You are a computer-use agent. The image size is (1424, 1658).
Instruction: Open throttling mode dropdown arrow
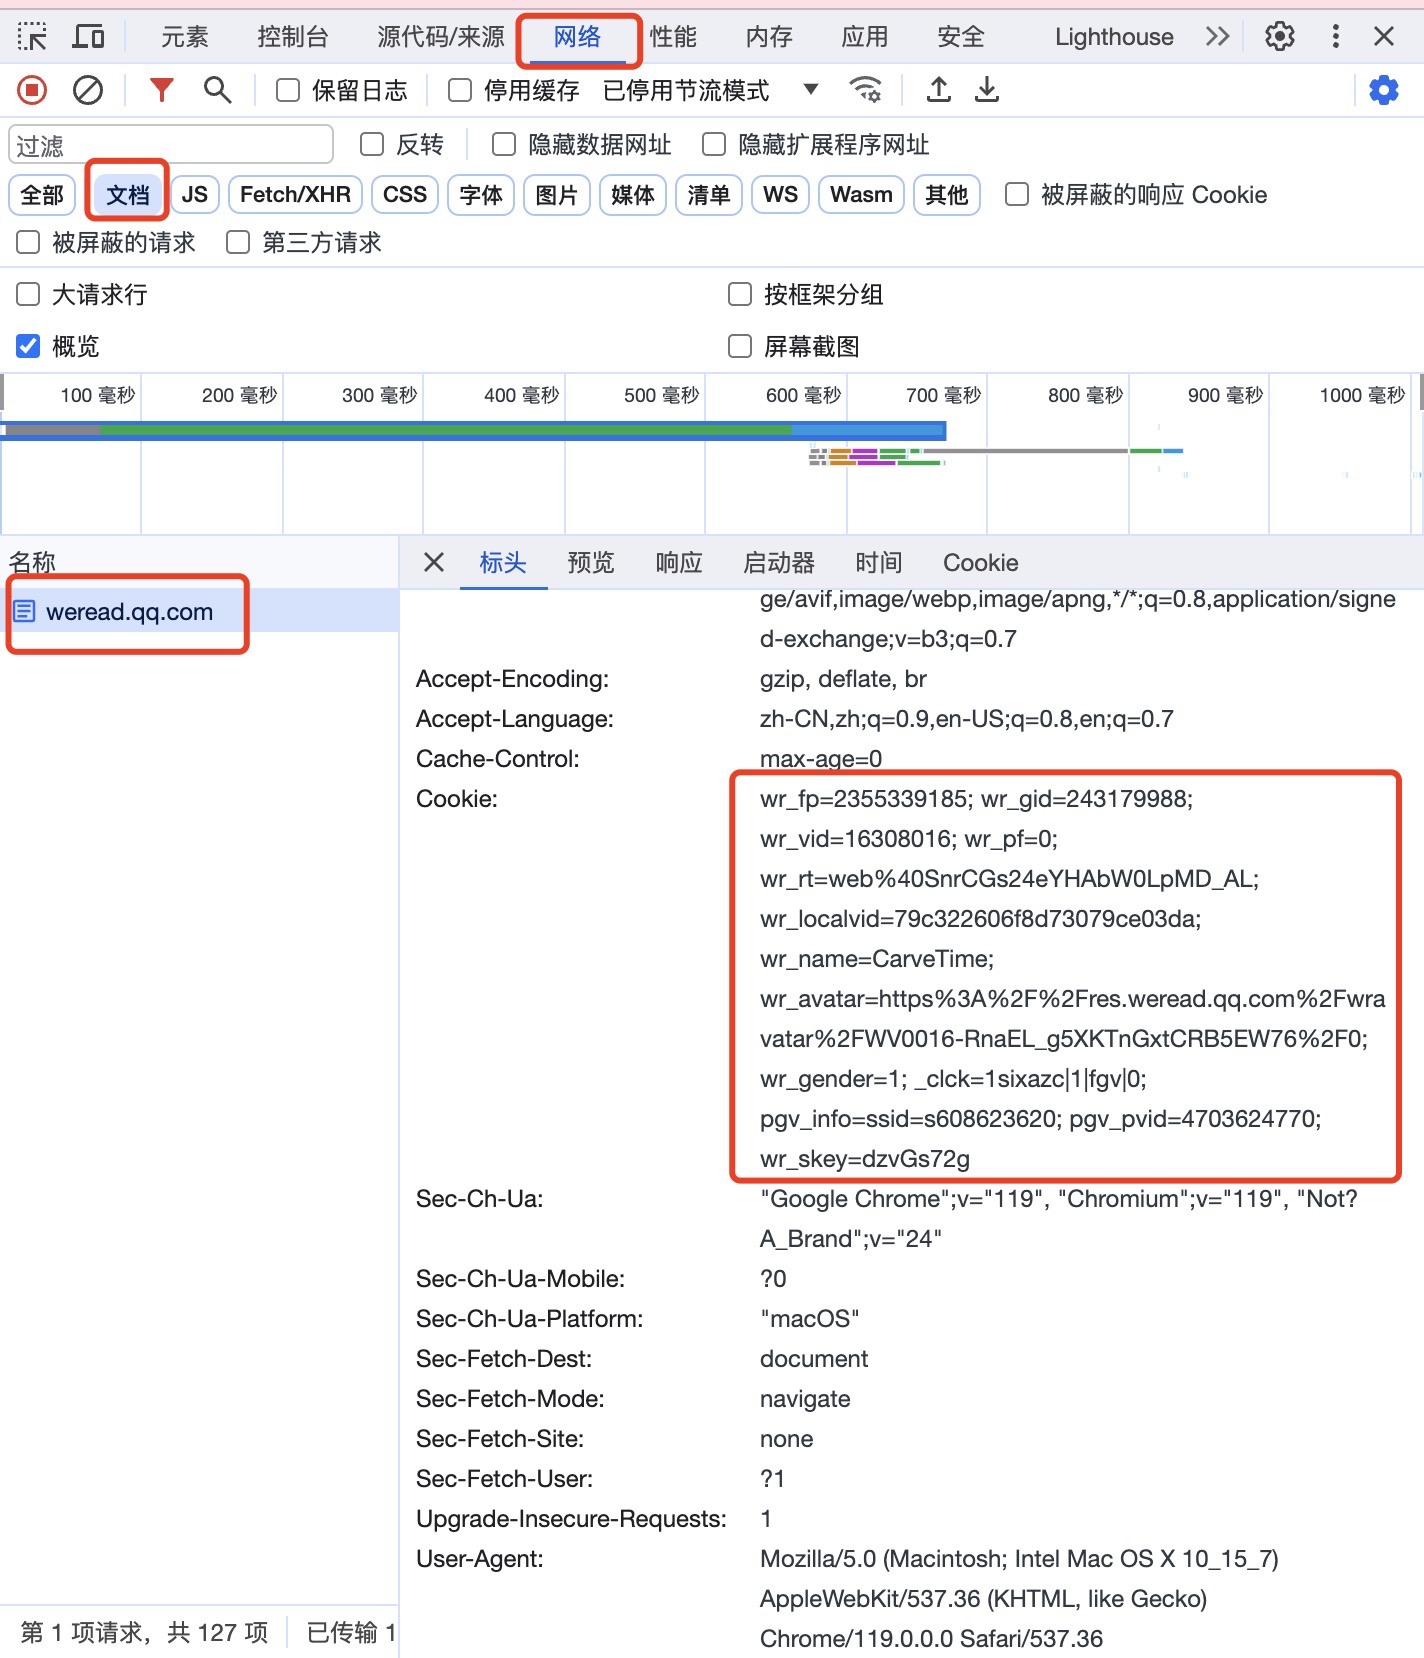tap(811, 90)
